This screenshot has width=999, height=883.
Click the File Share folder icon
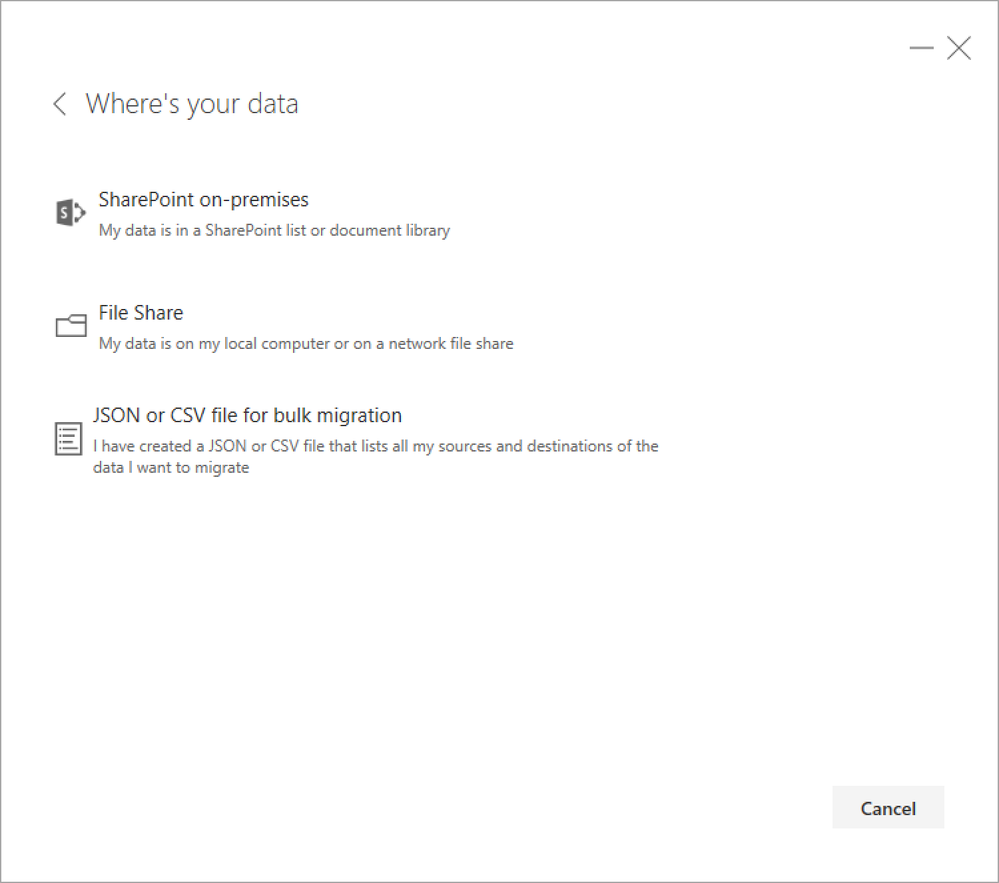tap(70, 326)
